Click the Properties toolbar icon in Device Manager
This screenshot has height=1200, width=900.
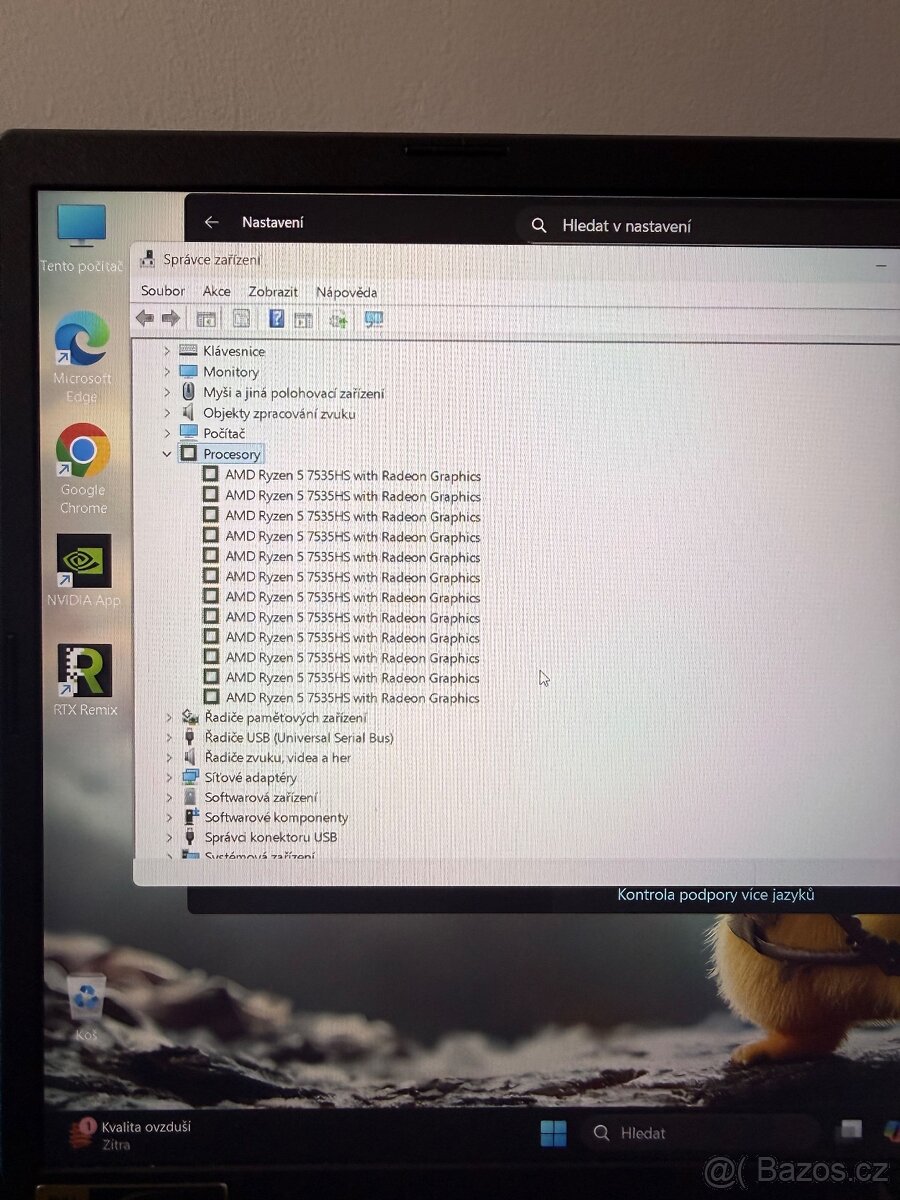coord(241,318)
